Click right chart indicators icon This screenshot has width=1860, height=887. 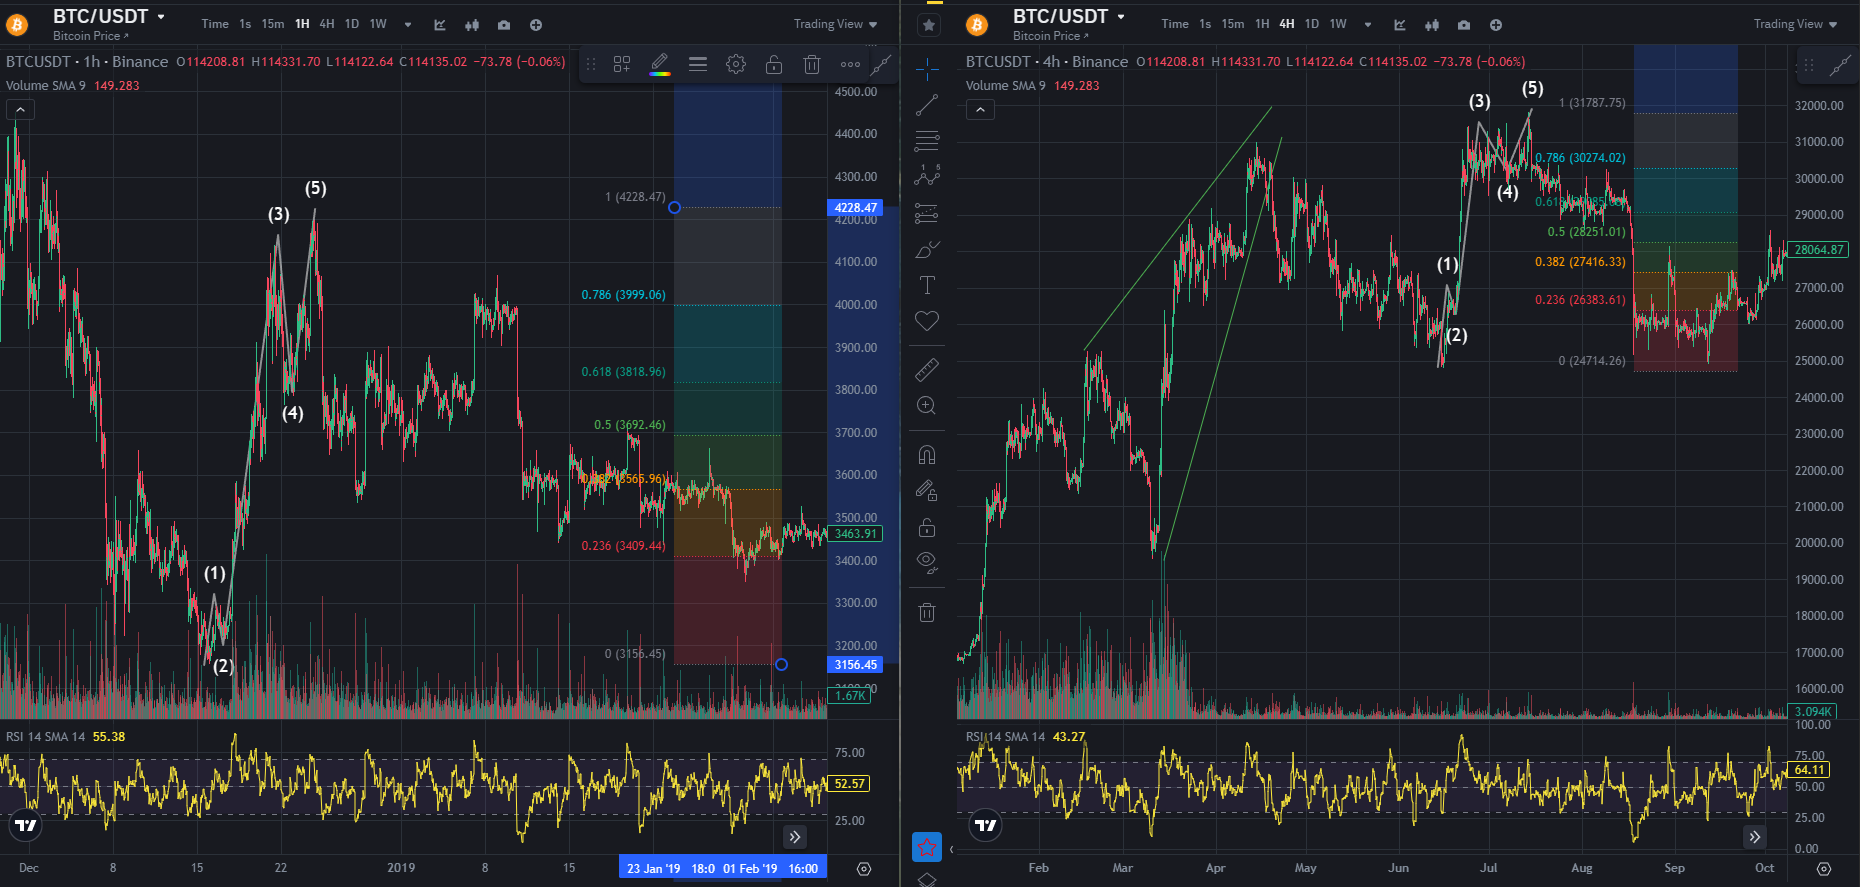1400,25
